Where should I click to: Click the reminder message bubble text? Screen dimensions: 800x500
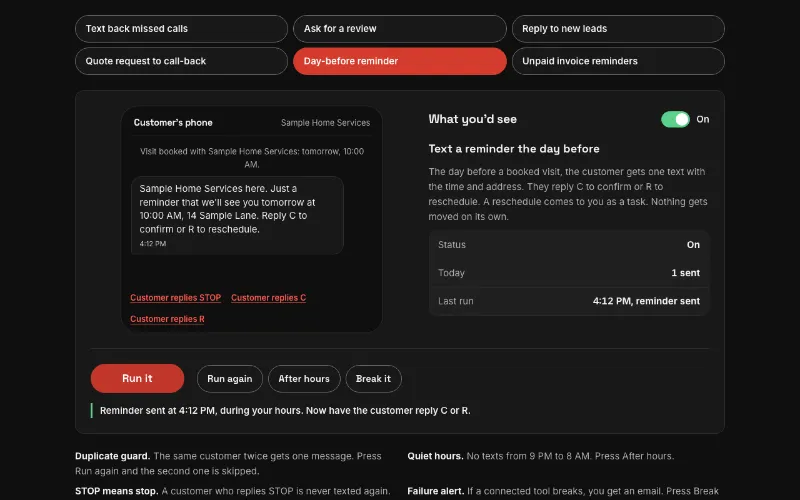coord(228,209)
